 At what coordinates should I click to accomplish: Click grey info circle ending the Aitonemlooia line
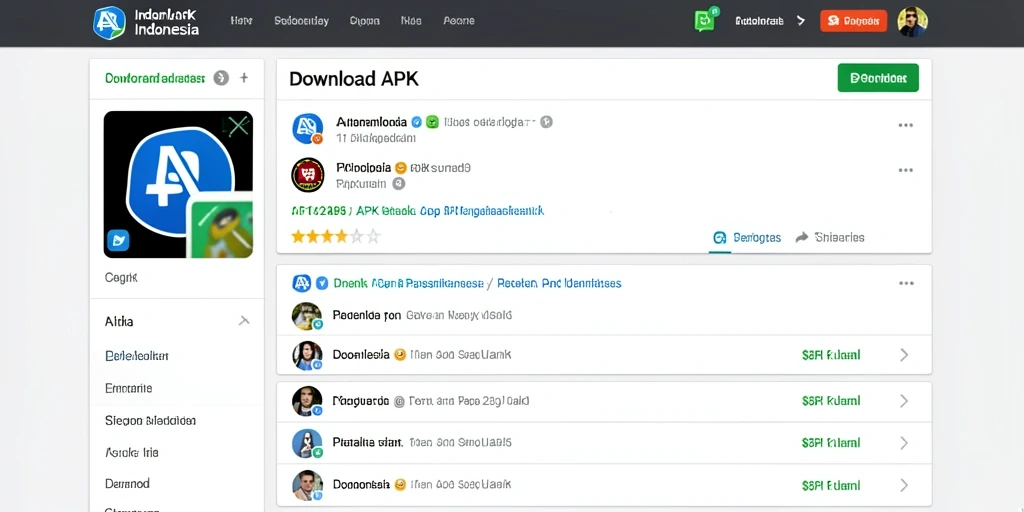coord(547,121)
